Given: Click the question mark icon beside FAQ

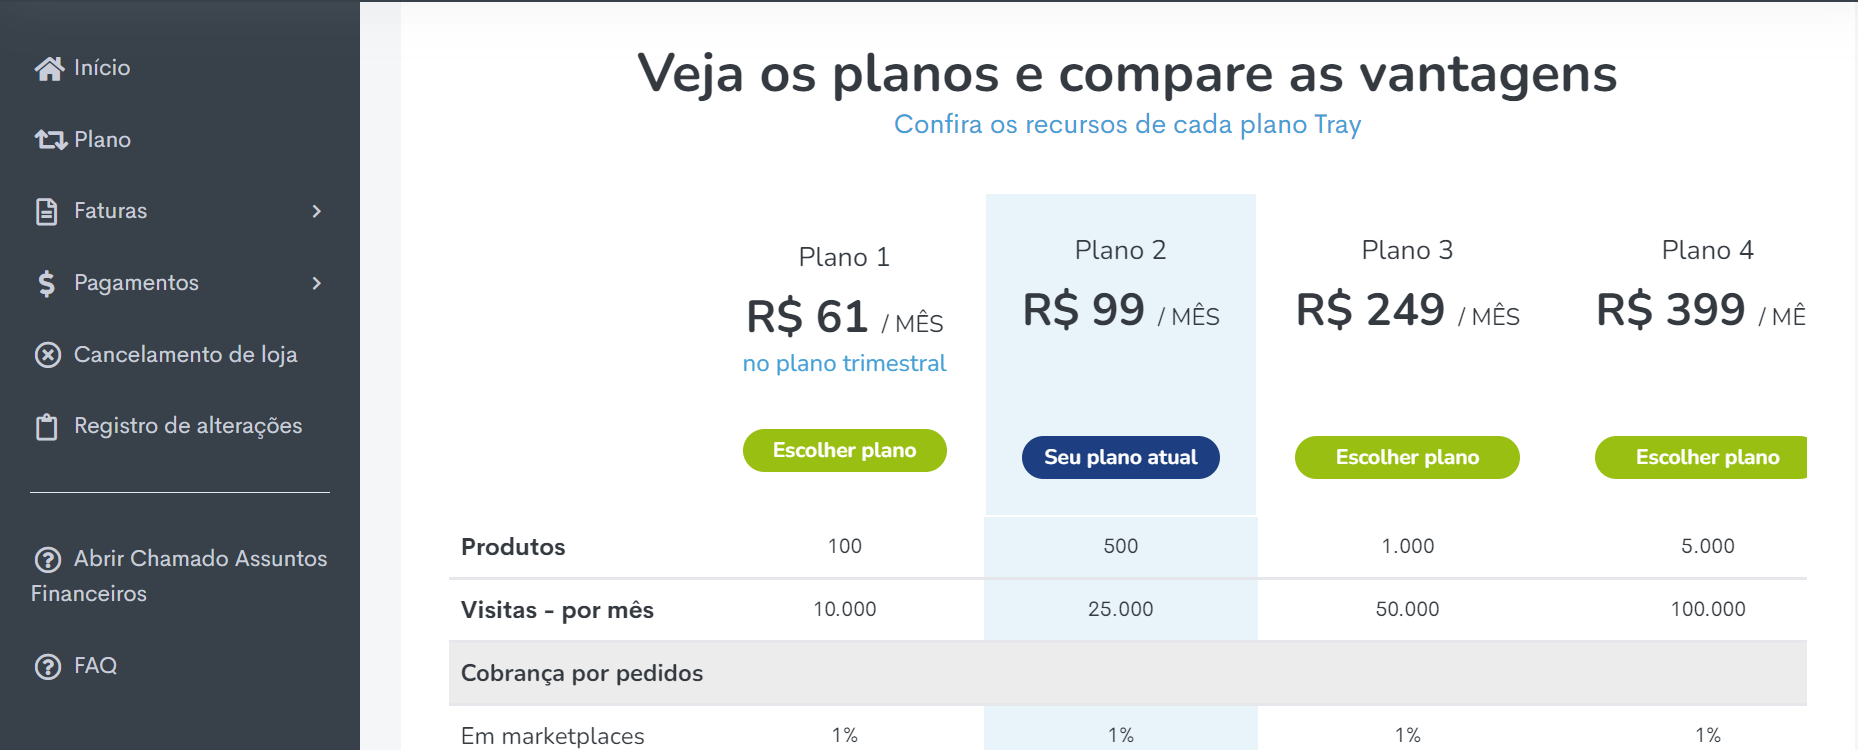Looking at the screenshot, I should tap(48, 666).
